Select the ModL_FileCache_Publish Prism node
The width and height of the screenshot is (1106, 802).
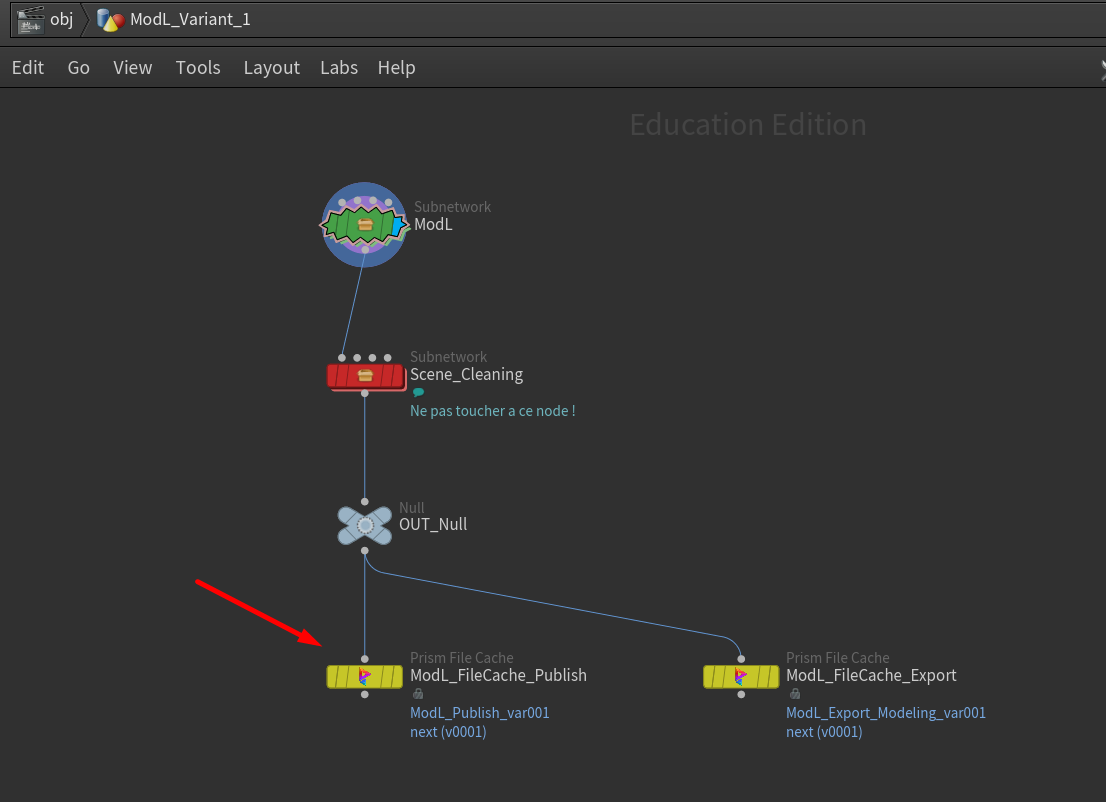[x=364, y=677]
